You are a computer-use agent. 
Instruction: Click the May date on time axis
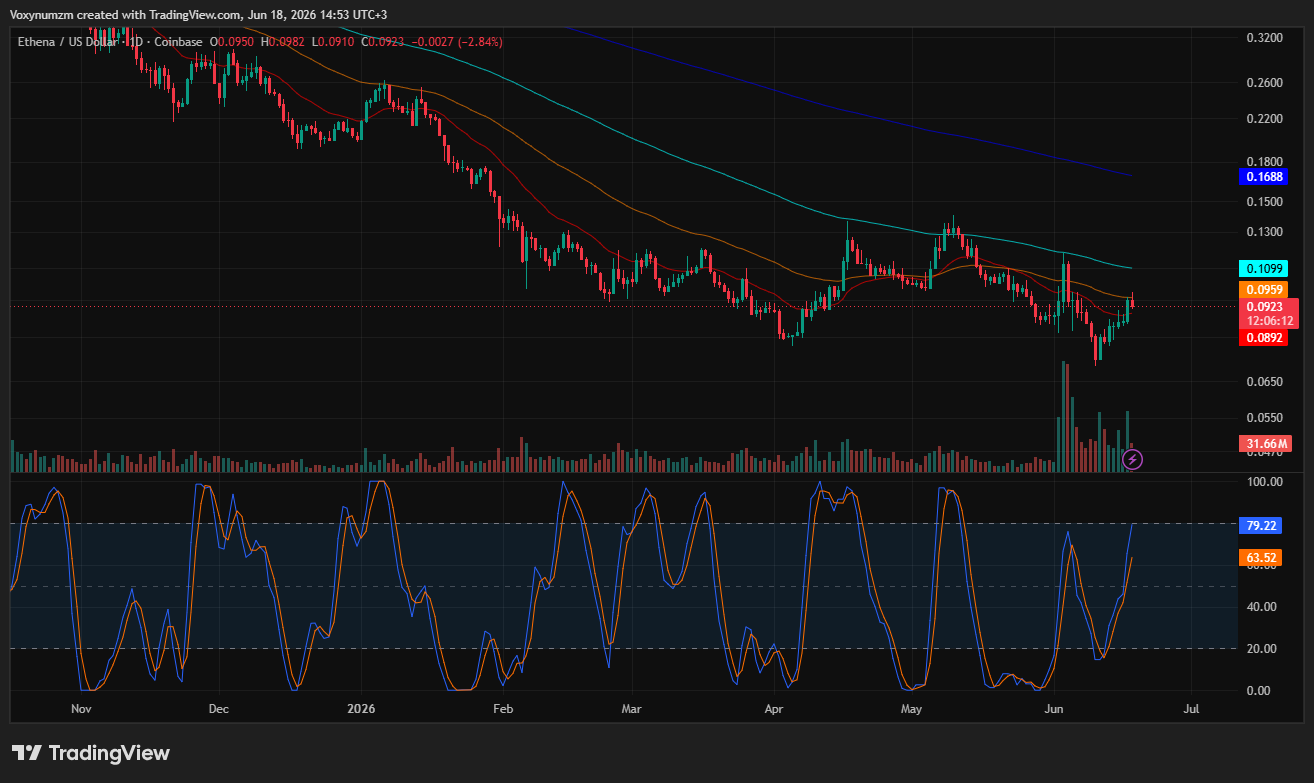(x=911, y=708)
